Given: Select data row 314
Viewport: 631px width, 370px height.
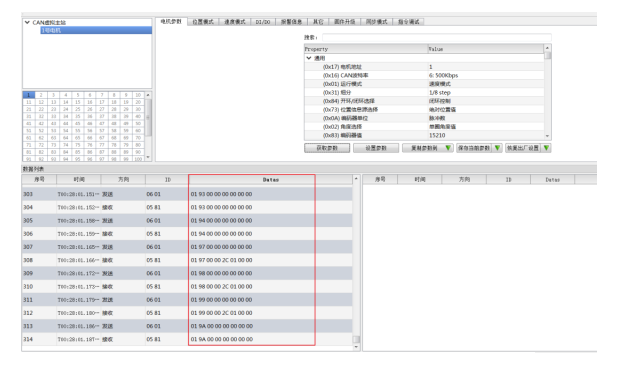Looking at the screenshot, I should 187,339.
